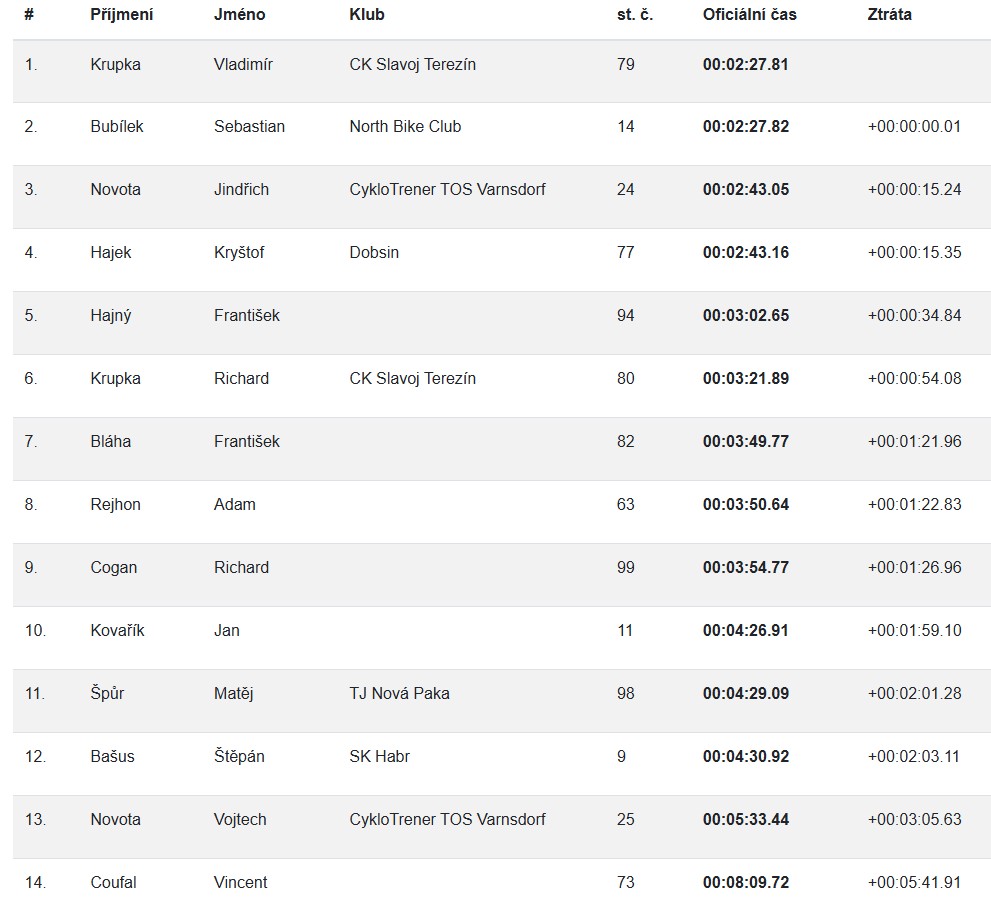The width and height of the screenshot is (991, 920).
Task: Click the Jméno column header
Action: tap(239, 15)
